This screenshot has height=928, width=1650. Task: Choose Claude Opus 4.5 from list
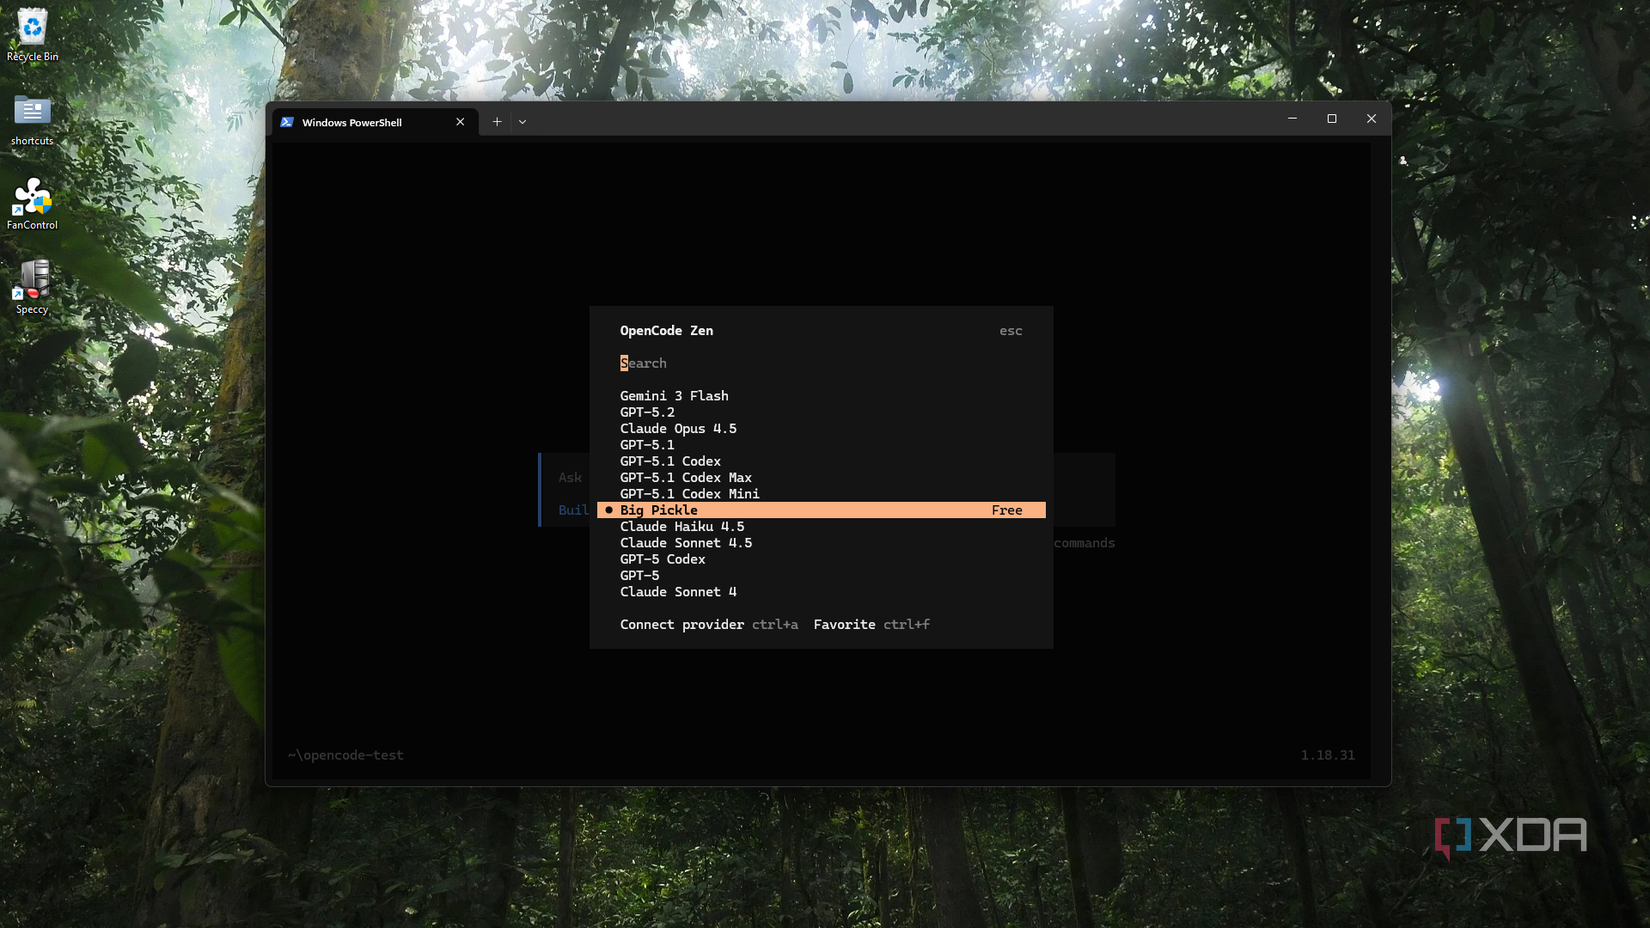[x=821, y=429]
